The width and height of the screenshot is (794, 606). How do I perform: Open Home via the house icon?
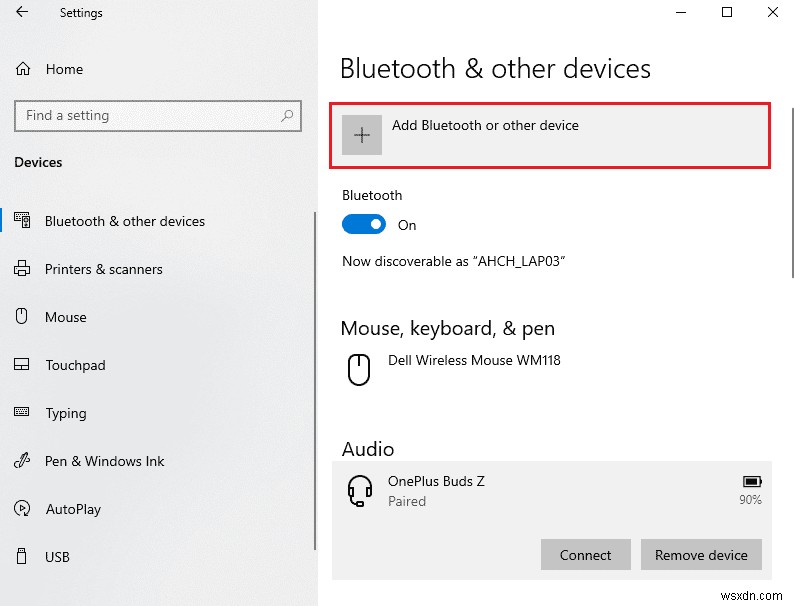23,69
